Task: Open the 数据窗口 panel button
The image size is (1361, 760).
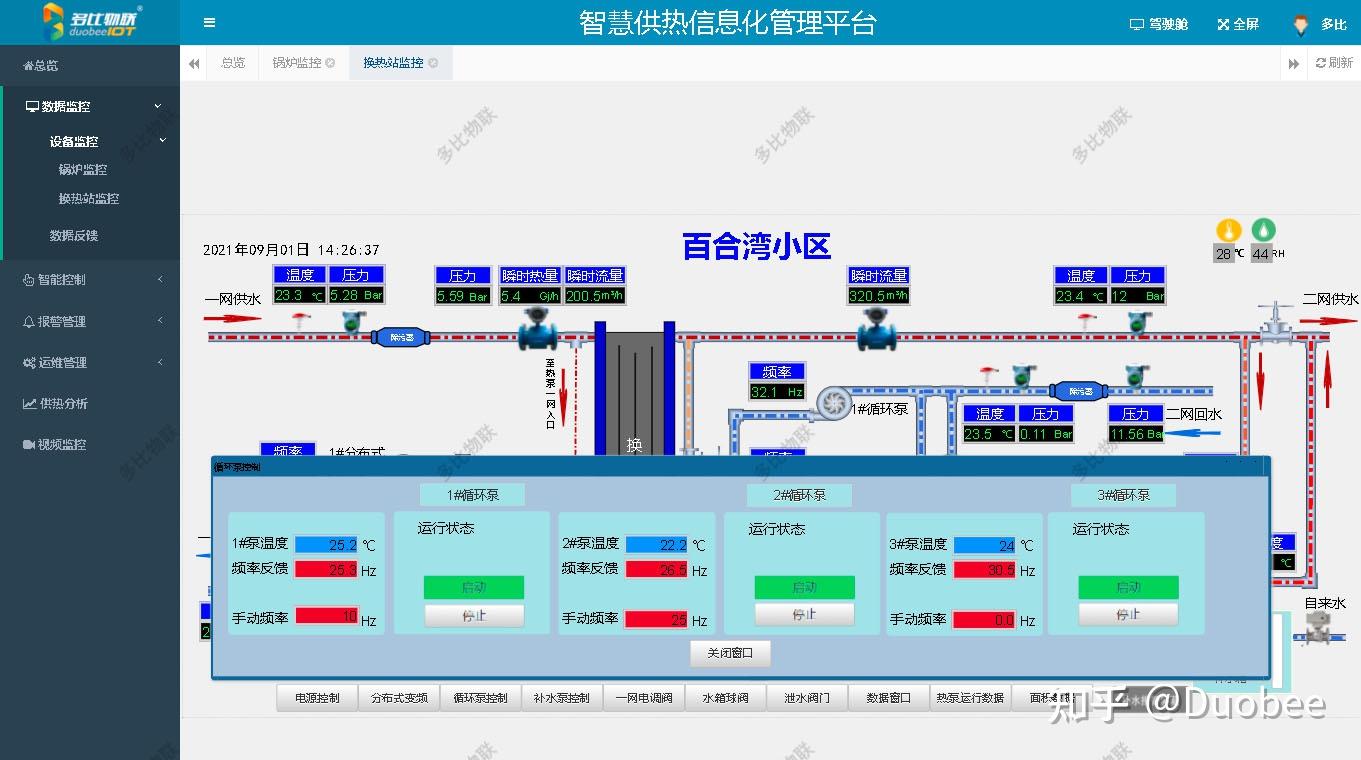Action: [889, 698]
